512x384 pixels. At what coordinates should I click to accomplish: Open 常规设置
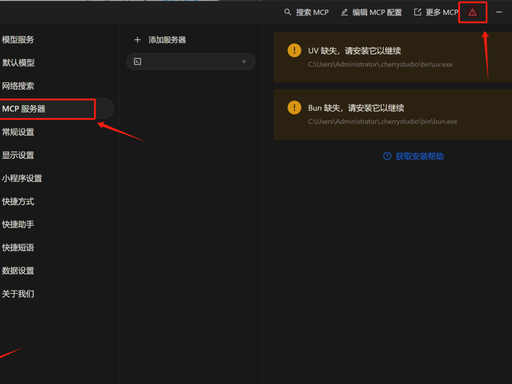(18, 132)
